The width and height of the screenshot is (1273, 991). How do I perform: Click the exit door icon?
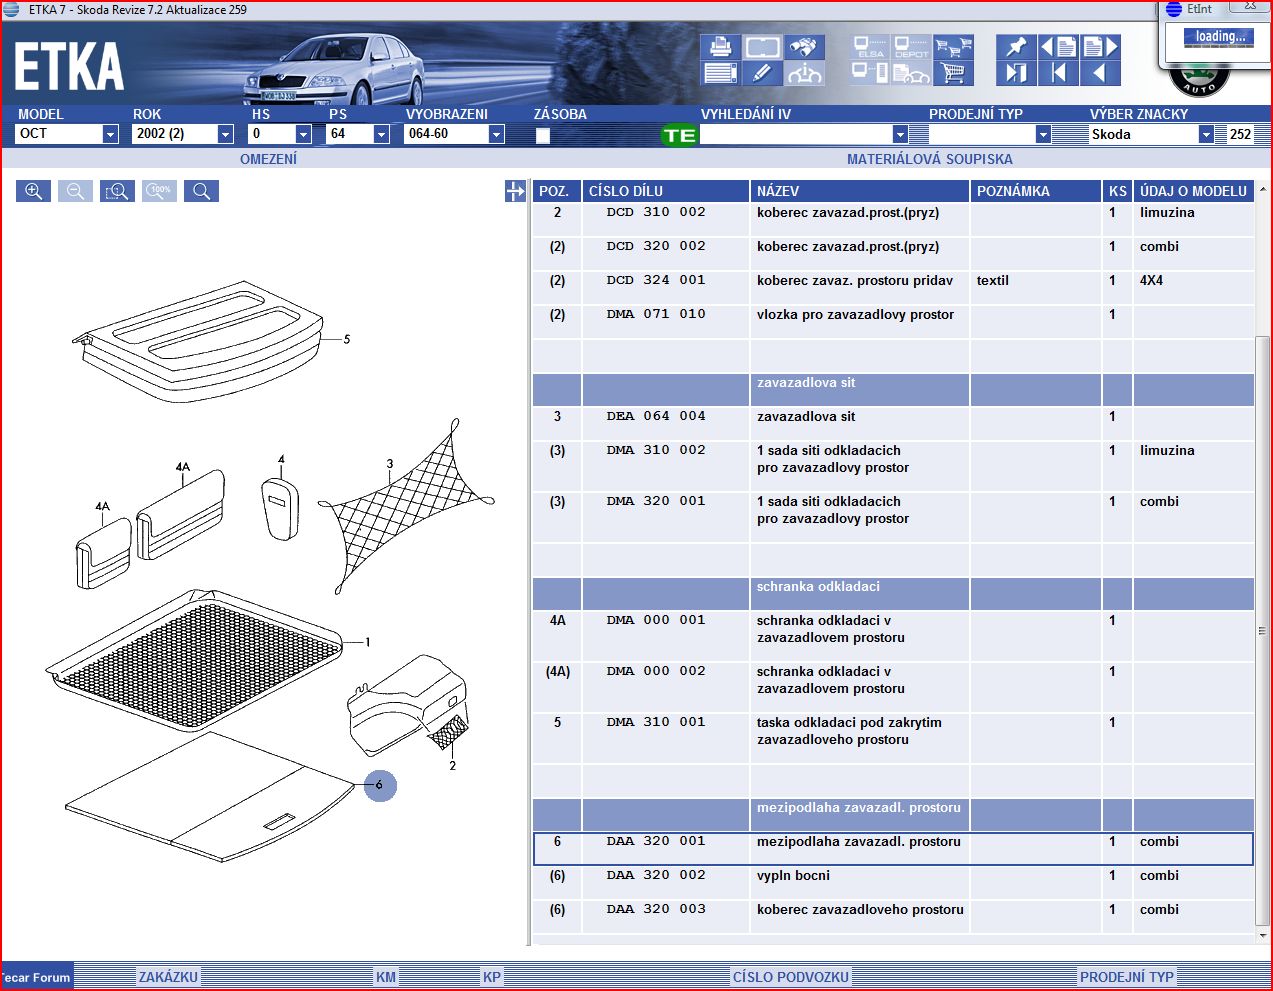(x=1016, y=73)
